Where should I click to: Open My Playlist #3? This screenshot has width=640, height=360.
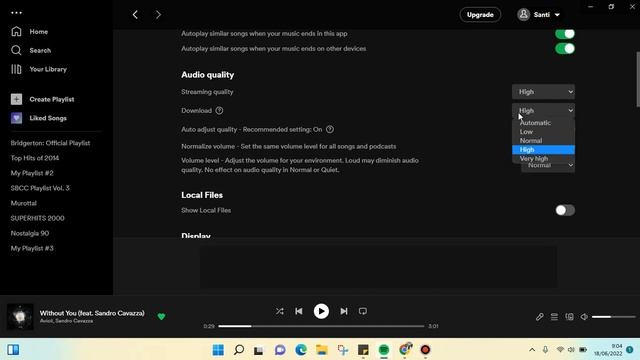(x=32, y=249)
